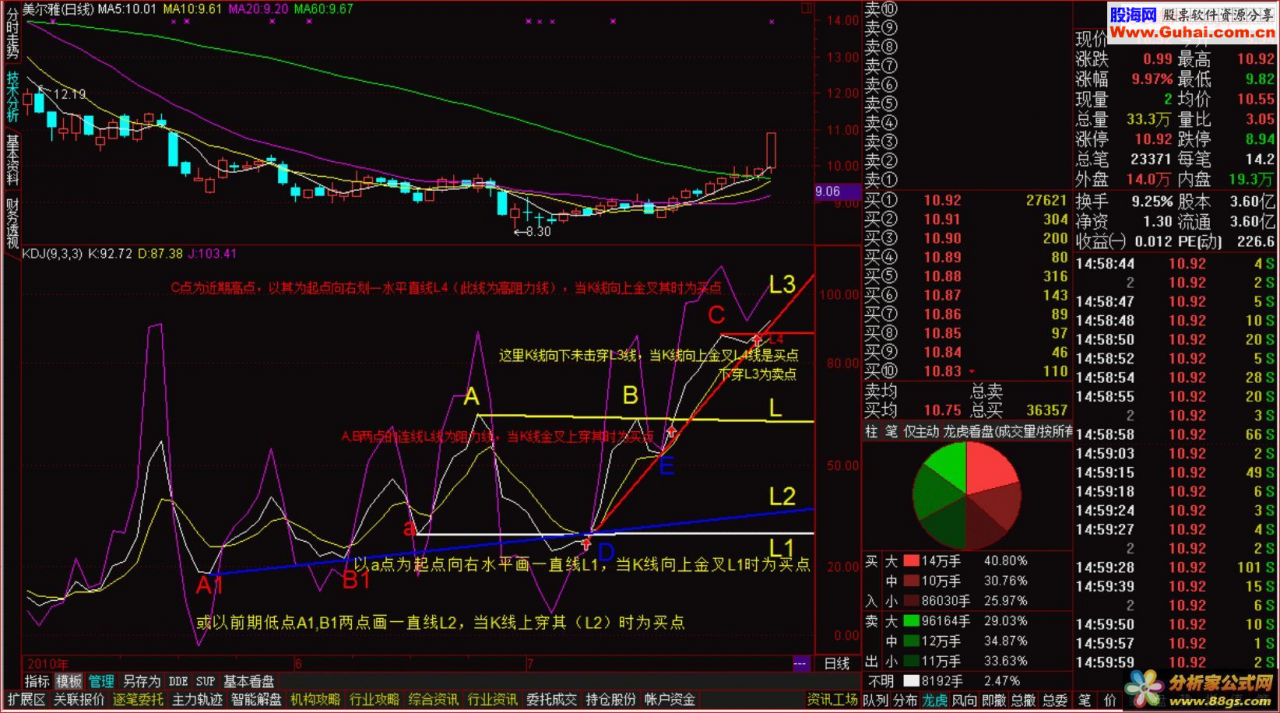Screen dimensions: 1280x713
Task: Click the green large-sell color swatch (96164手)
Action: coord(910,621)
